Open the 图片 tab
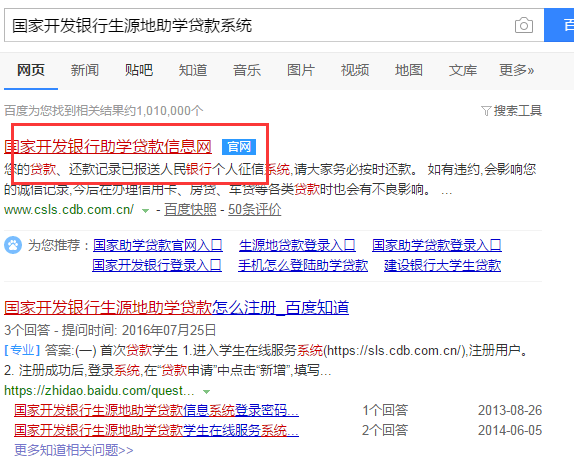 (x=301, y=70)
